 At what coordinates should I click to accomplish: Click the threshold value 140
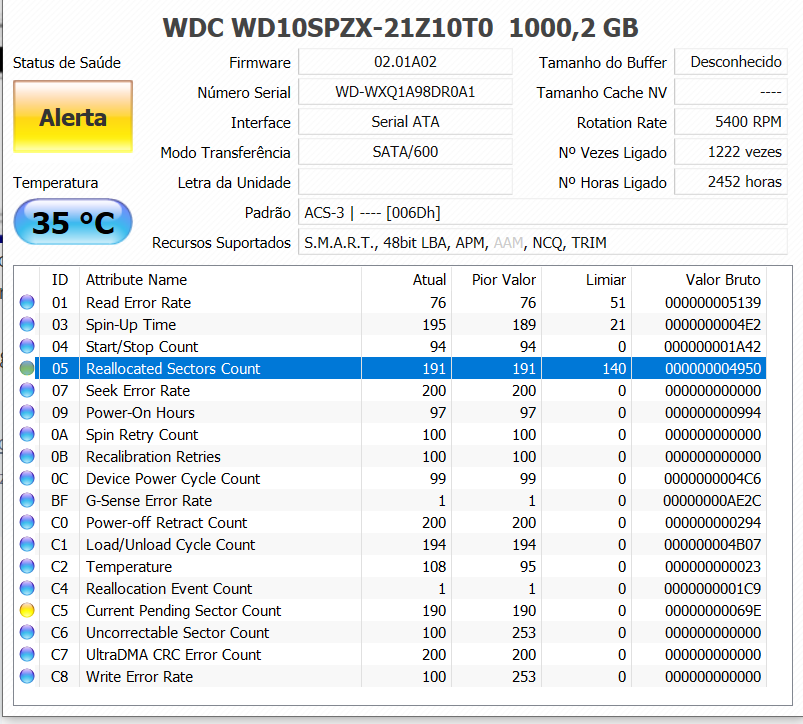[614, 369]
